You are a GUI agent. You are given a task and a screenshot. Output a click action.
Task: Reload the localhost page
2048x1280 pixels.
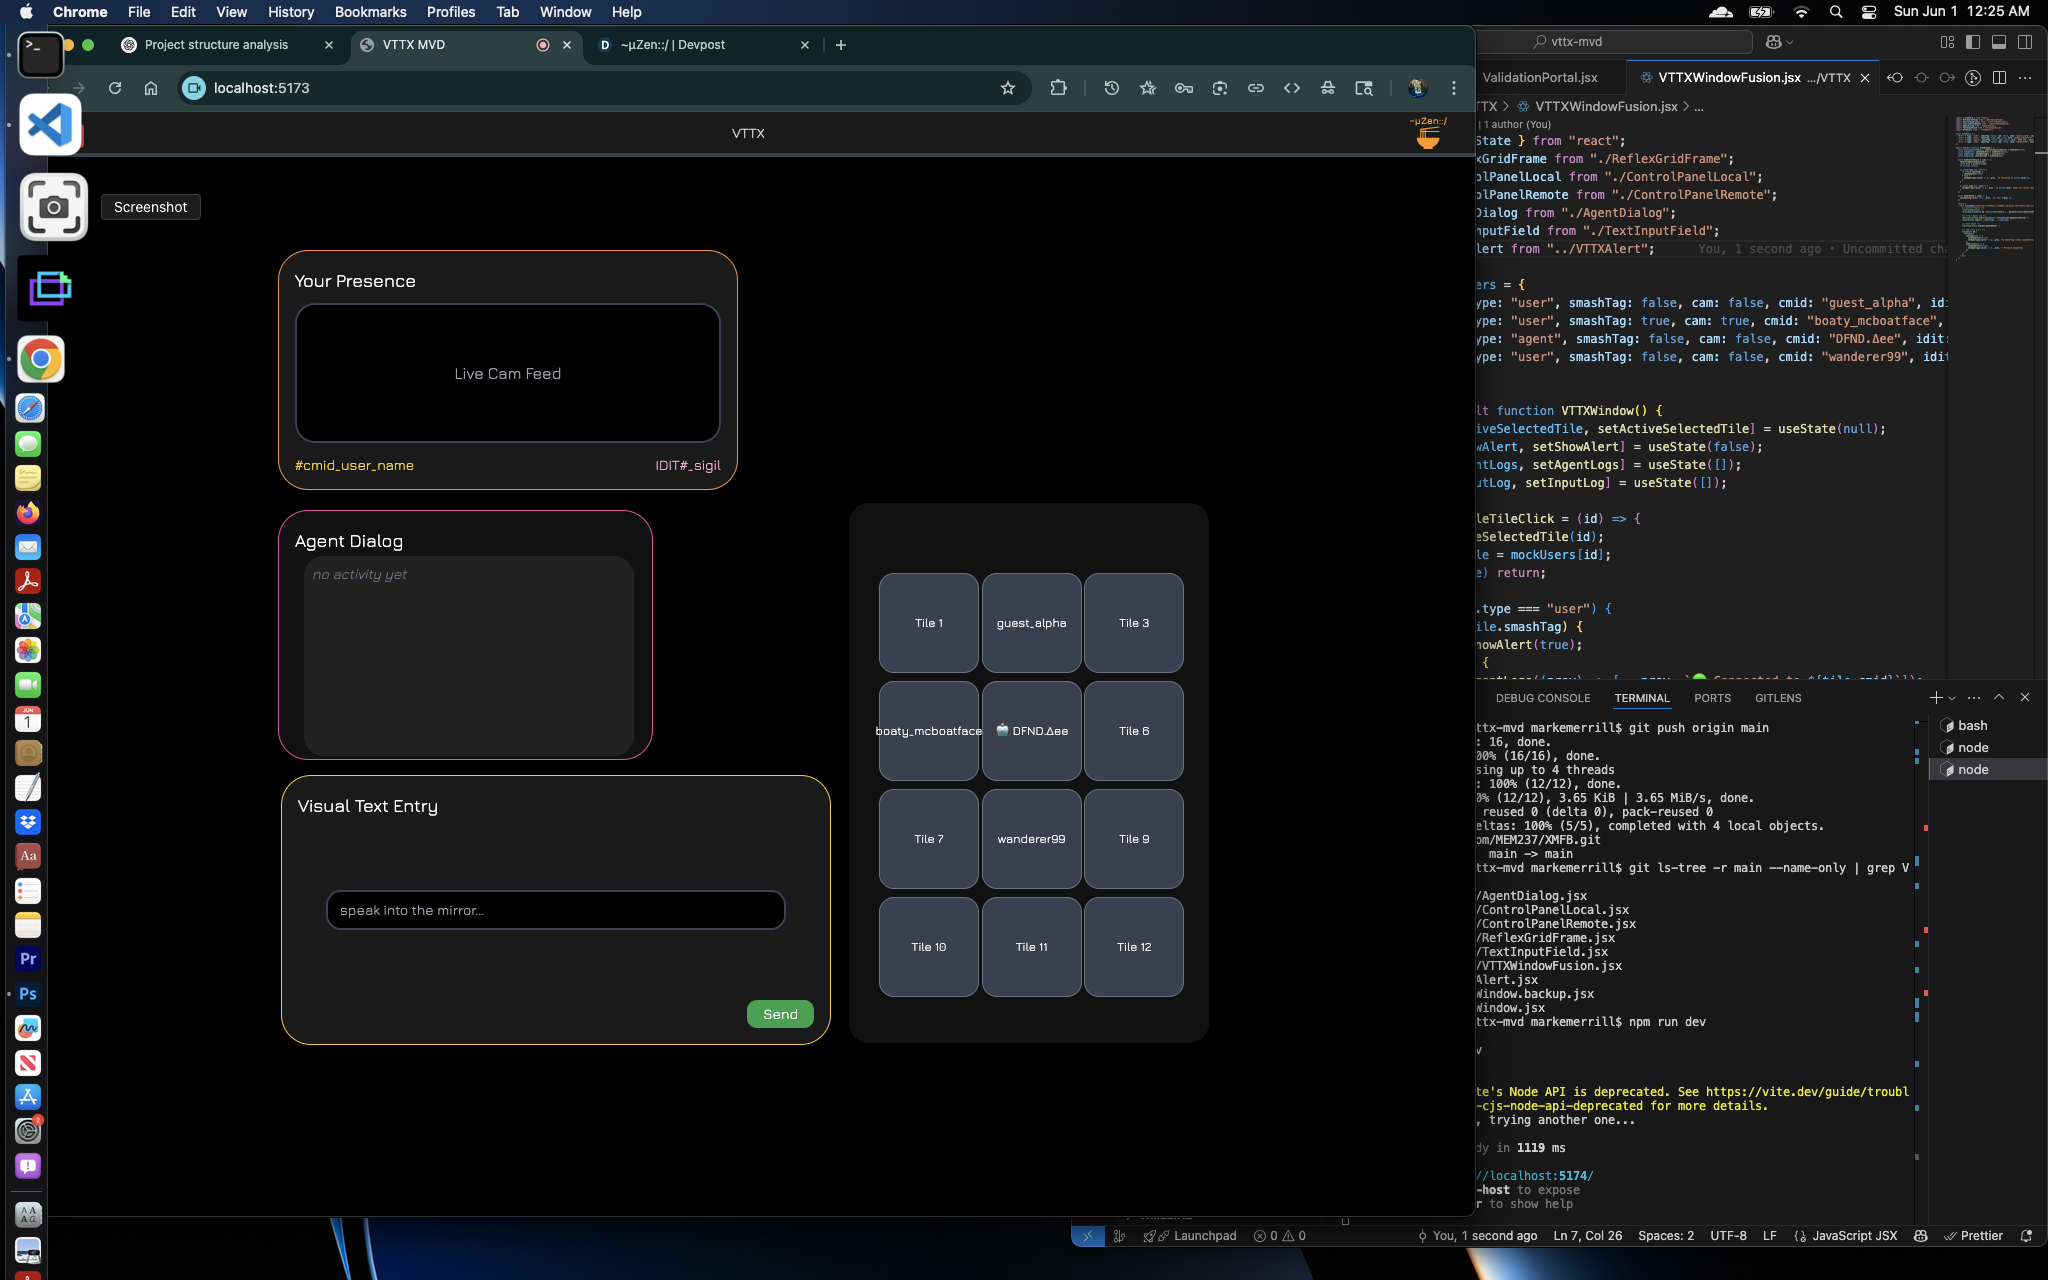[x=115, y=88]
